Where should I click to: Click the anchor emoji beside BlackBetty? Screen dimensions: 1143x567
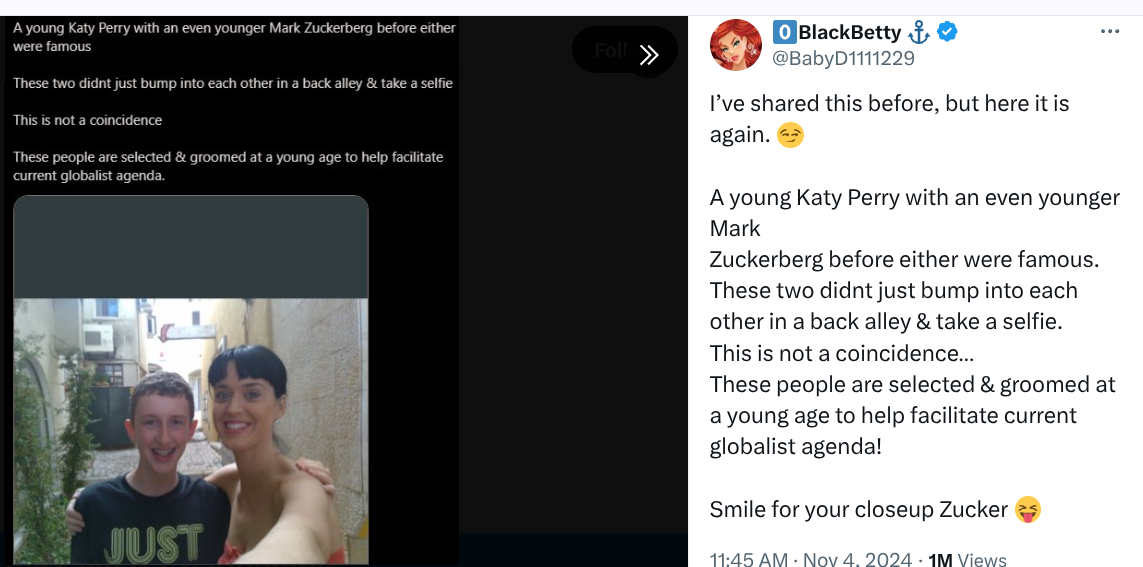tap(919, 32)
